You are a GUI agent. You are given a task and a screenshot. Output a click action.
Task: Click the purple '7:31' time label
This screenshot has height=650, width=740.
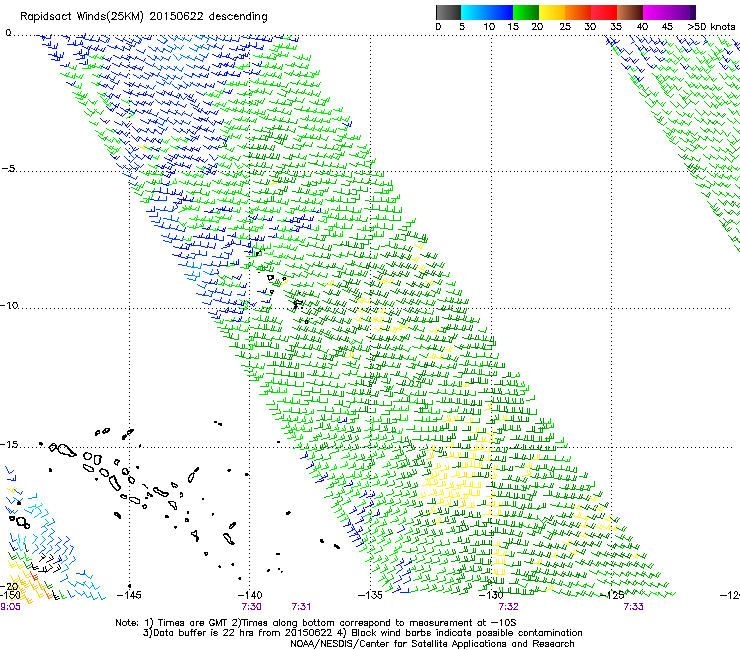tap(301, 607)
